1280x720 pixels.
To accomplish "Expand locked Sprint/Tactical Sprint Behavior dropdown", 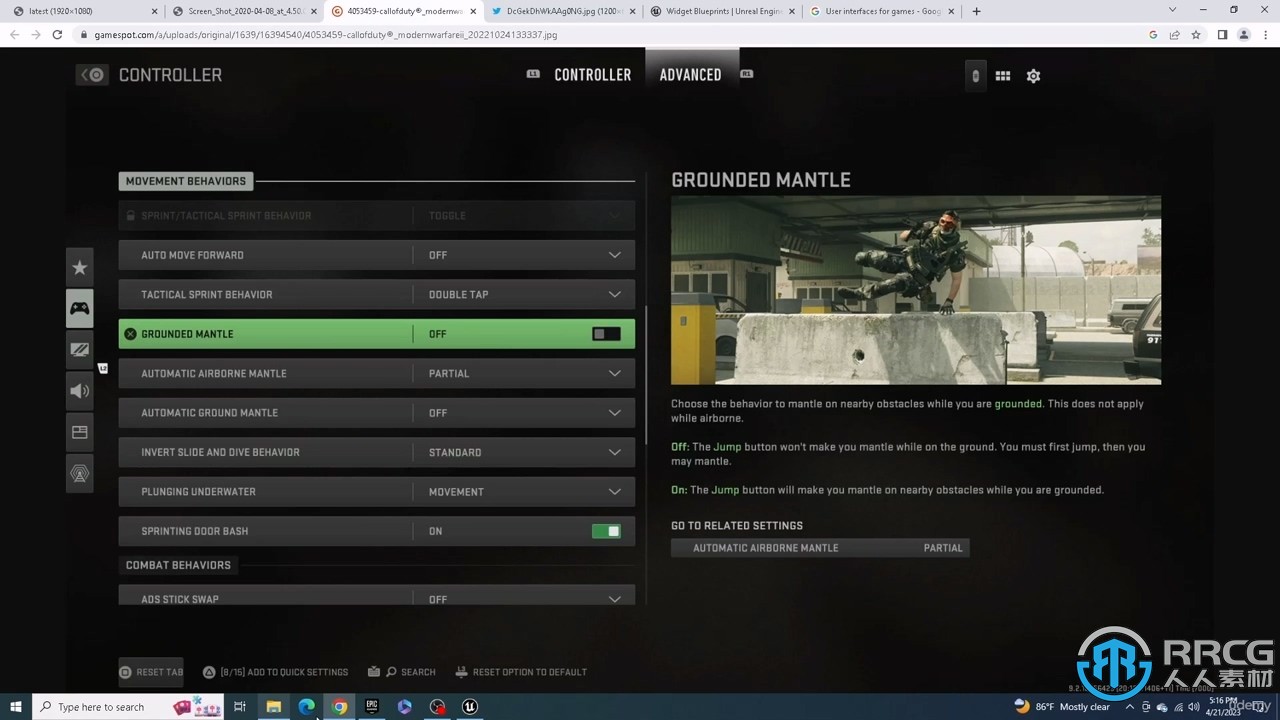I will 615,215.
